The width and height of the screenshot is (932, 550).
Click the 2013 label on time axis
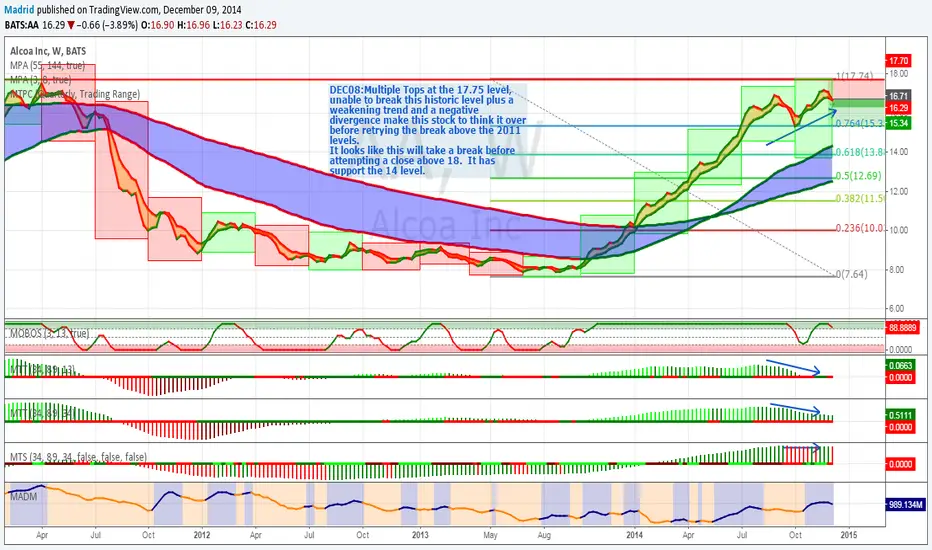coord(420,535)
